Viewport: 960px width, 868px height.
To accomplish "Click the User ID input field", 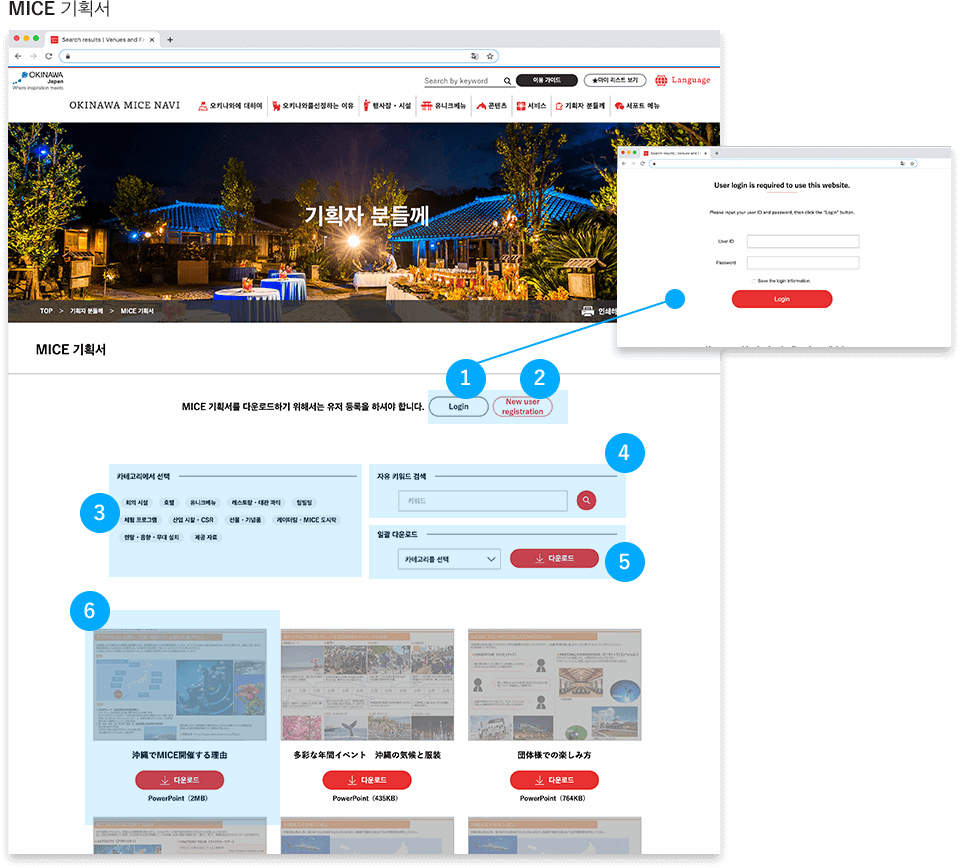I will click(803, 242).
